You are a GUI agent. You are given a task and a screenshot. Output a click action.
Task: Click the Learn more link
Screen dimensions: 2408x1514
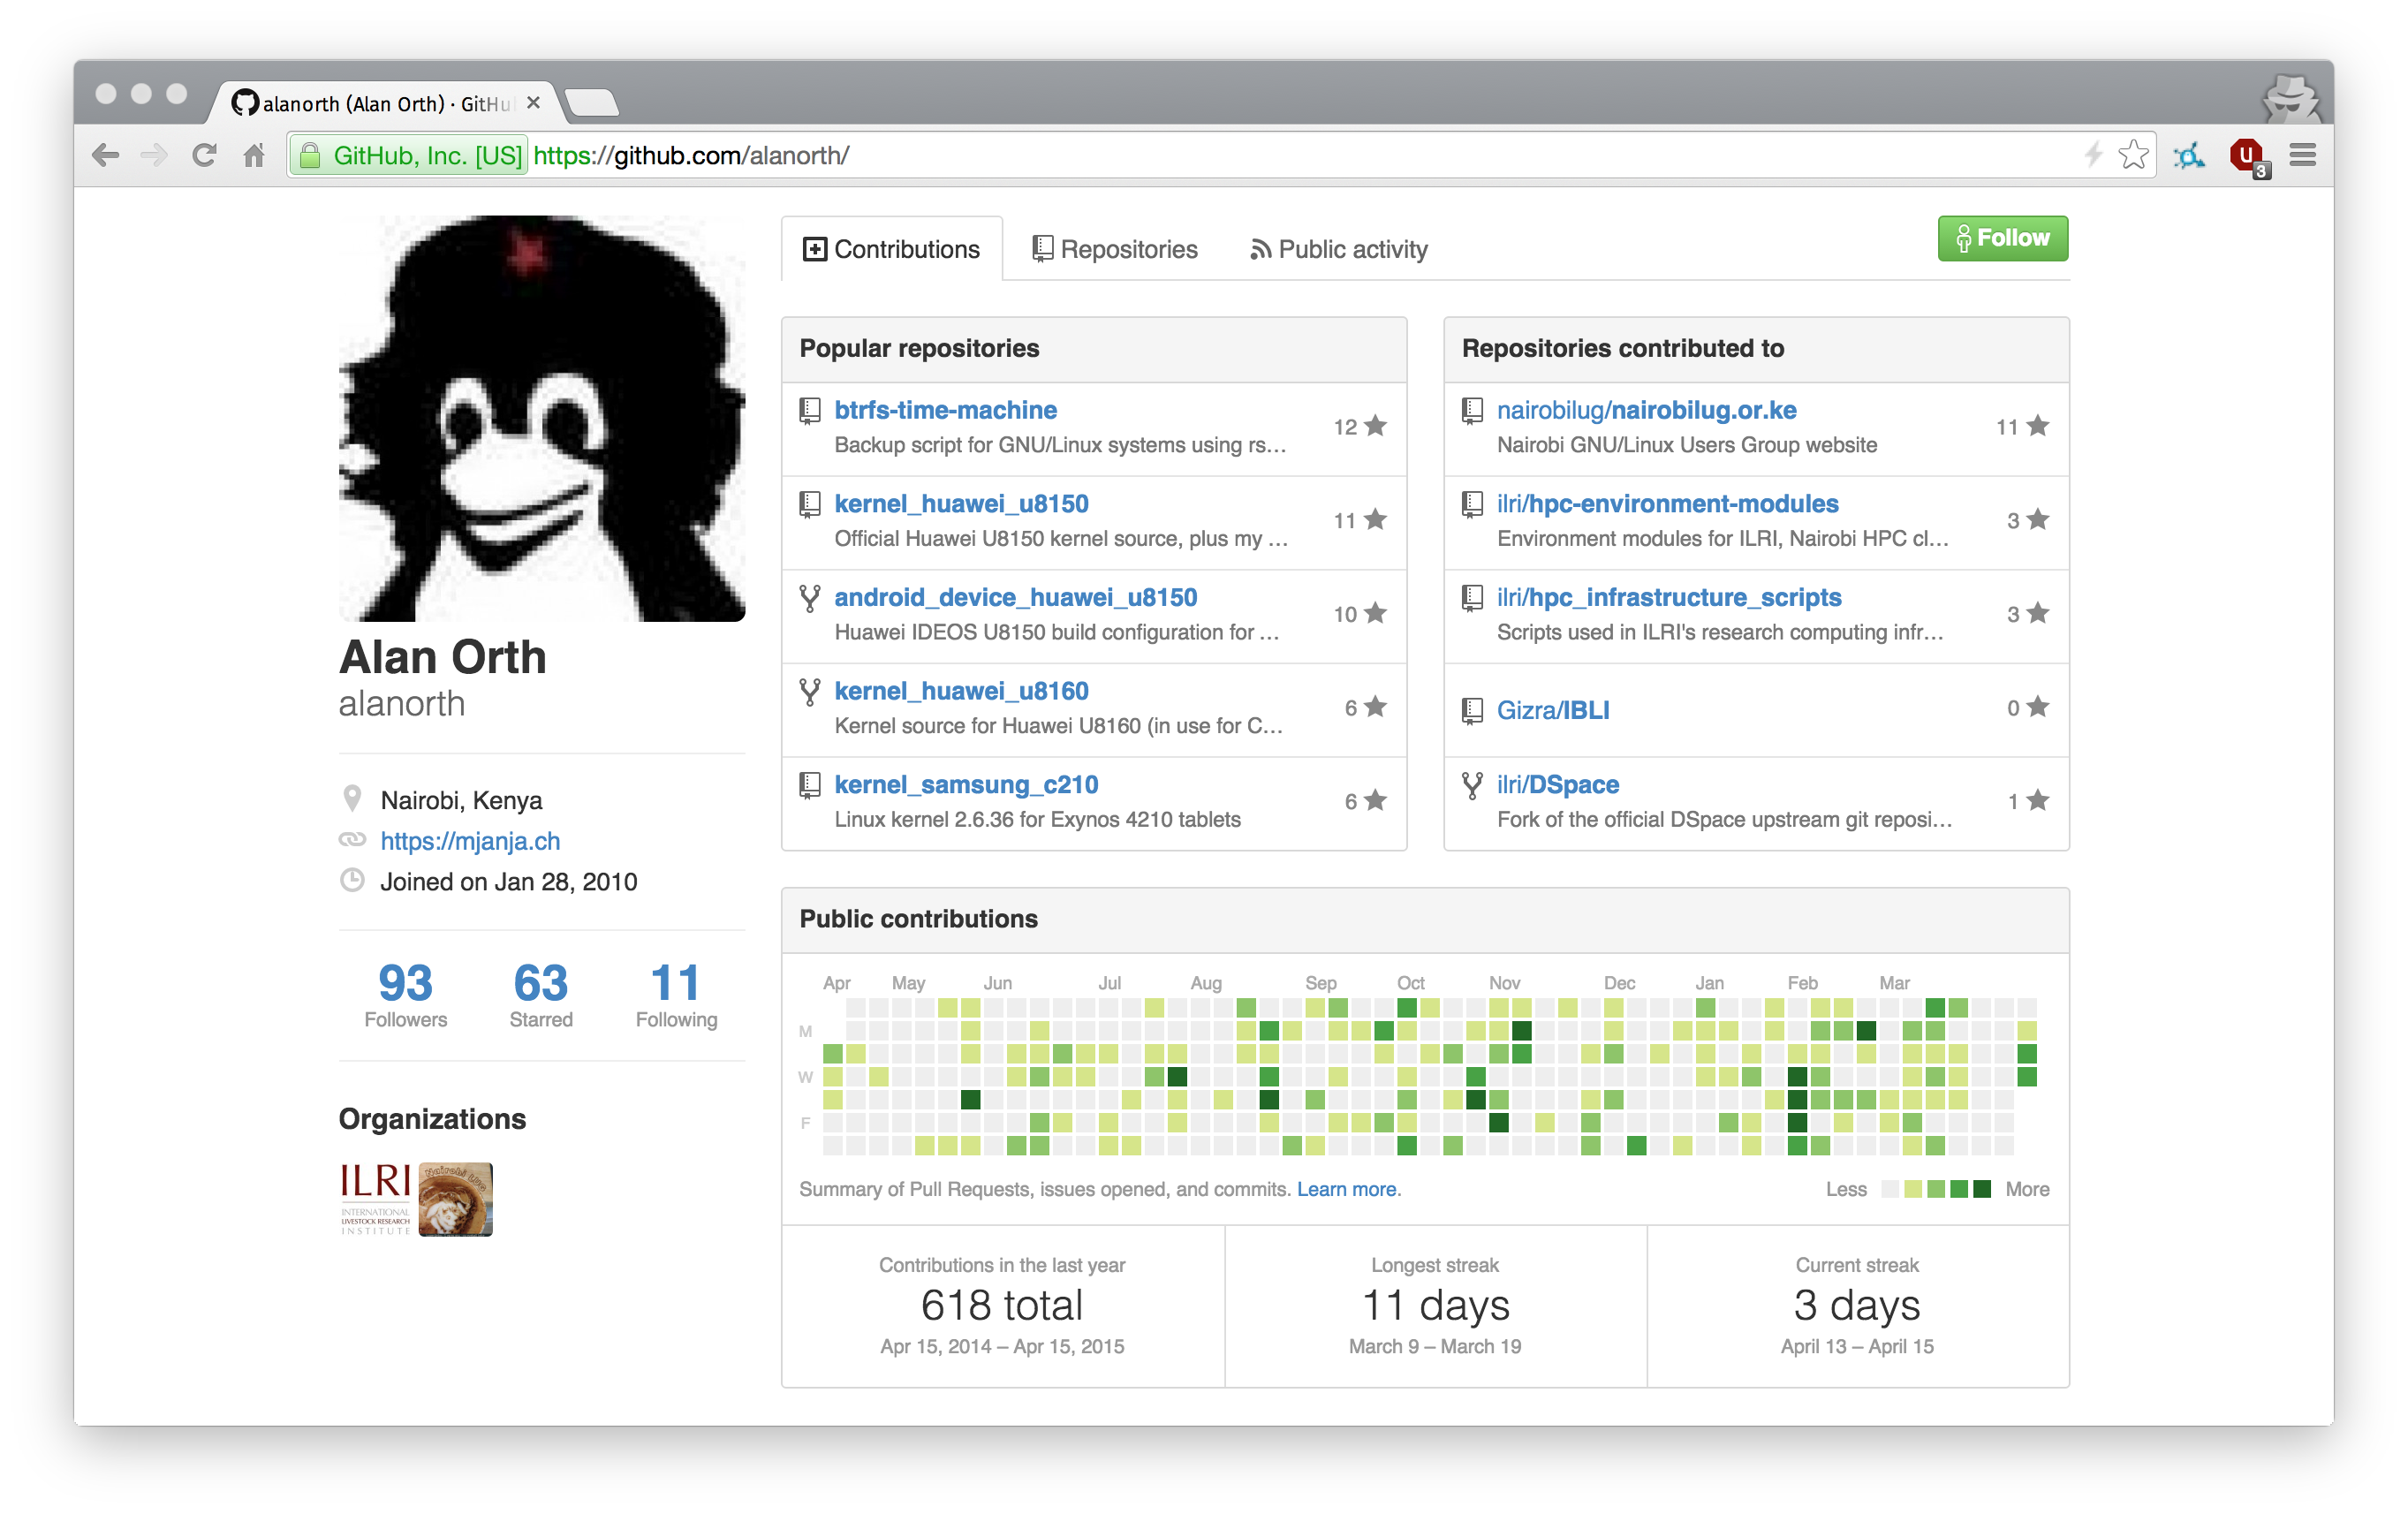pyautogui.click(x=1347, y=1189)
